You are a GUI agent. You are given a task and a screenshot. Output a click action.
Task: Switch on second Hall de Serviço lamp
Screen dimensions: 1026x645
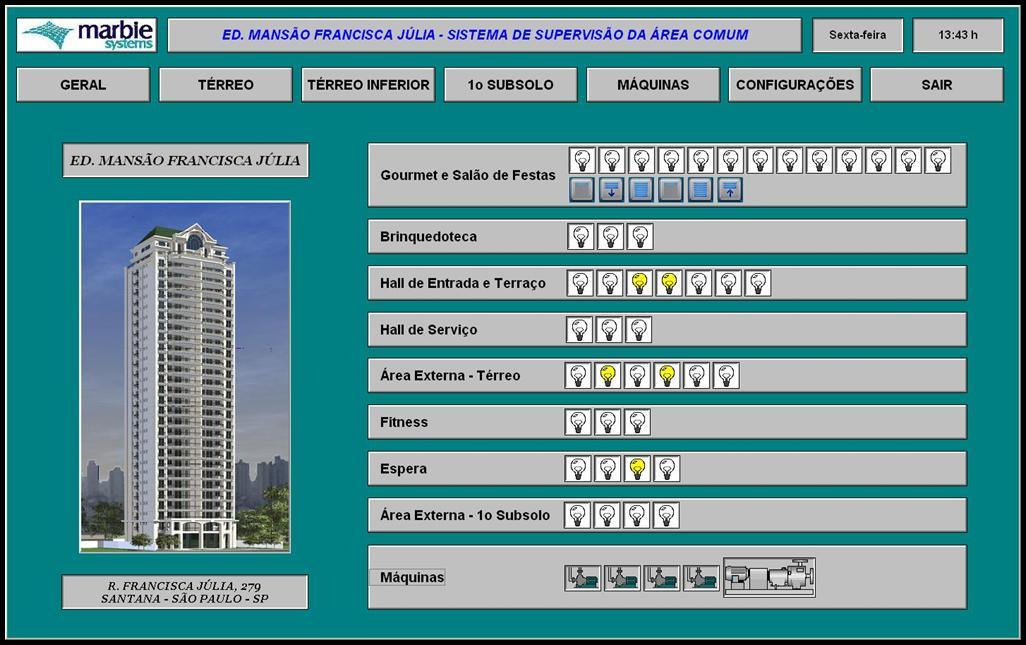click(609, 330)
